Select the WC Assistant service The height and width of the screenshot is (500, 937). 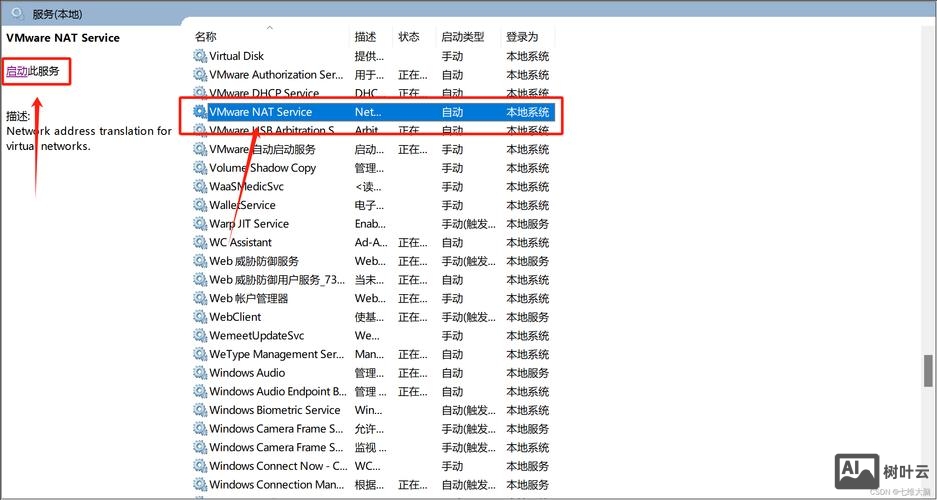point(240,242)
